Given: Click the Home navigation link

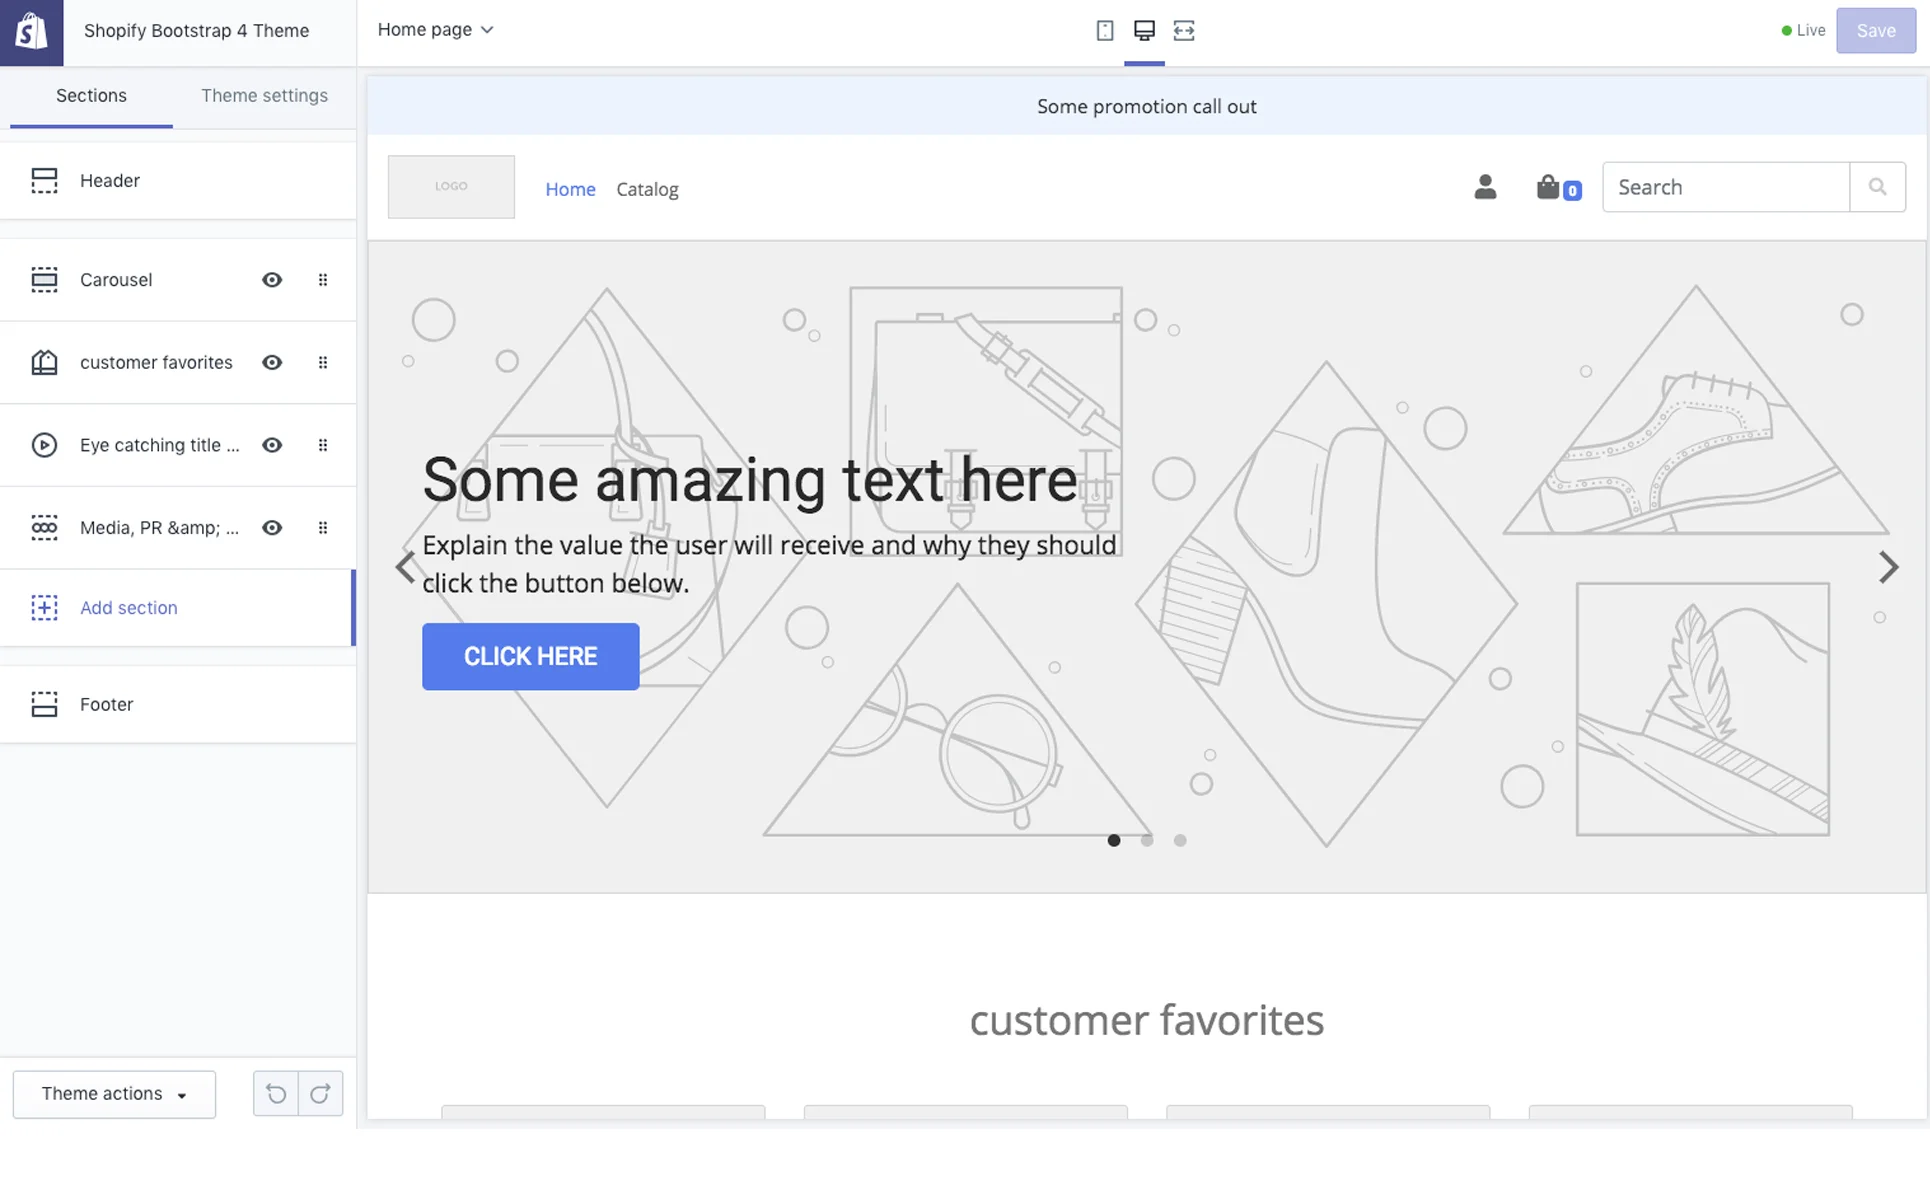Looking at the screenshot, I should (x=570, y=189).
